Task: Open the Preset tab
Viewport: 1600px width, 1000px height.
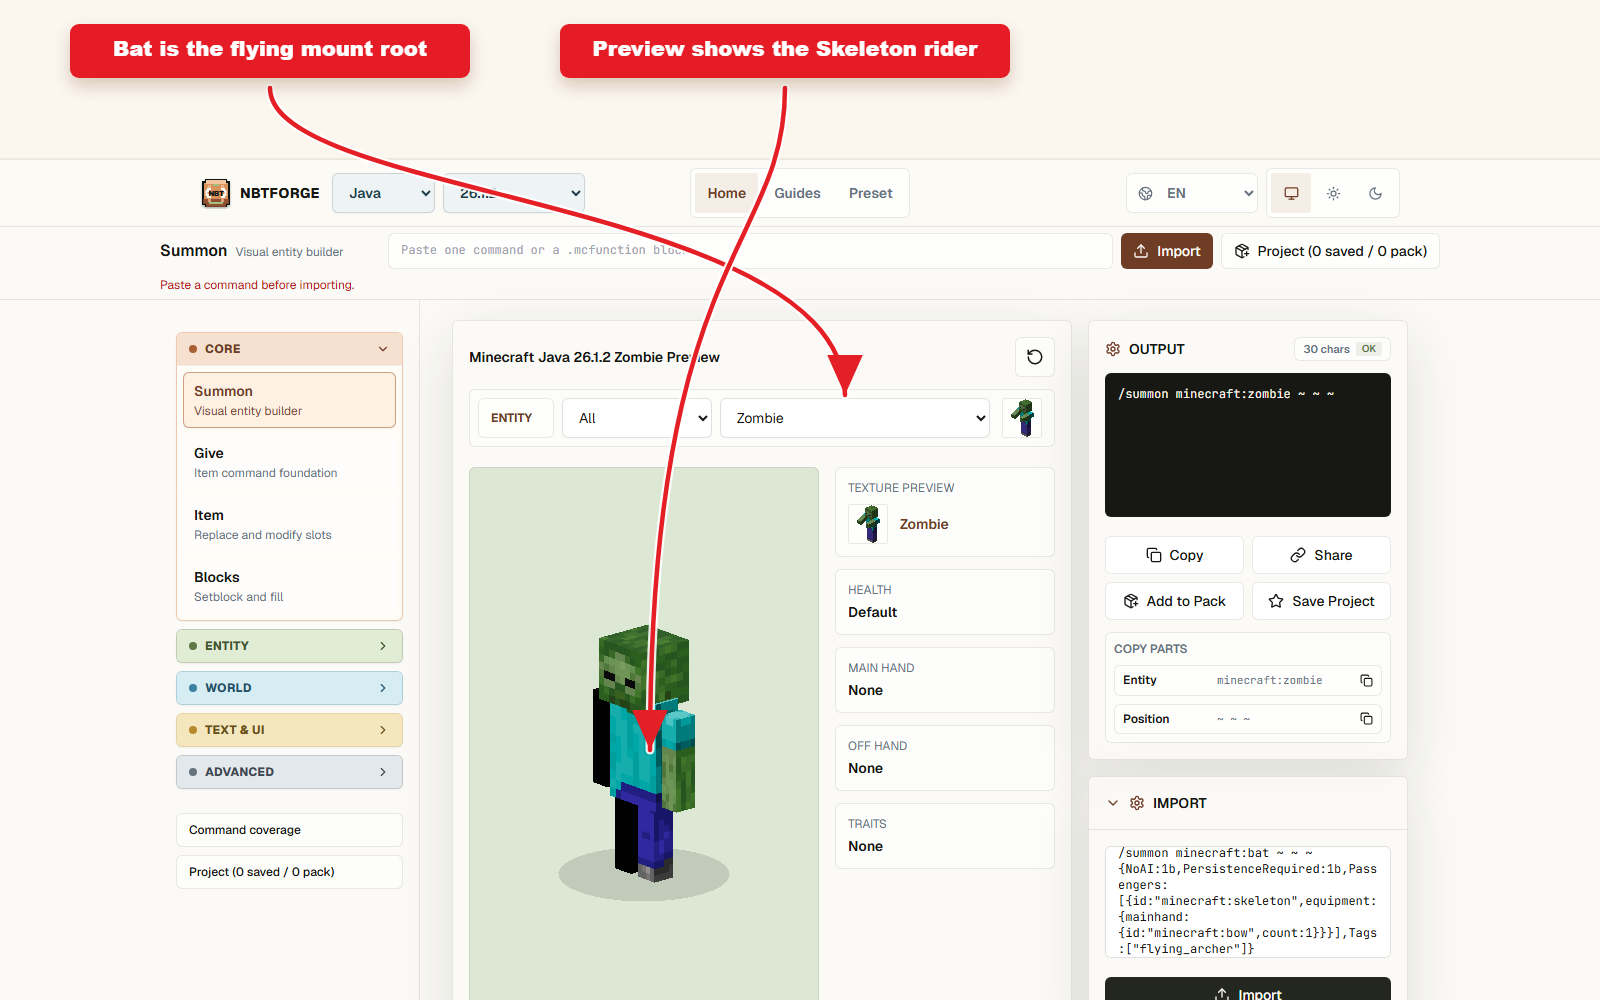Action: pos(871,193)
